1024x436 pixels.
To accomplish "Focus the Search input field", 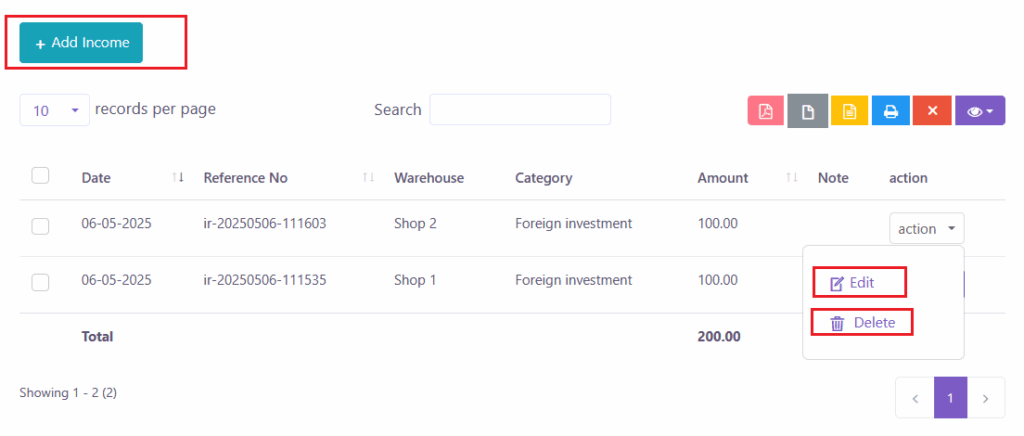I will pos(520,110).
